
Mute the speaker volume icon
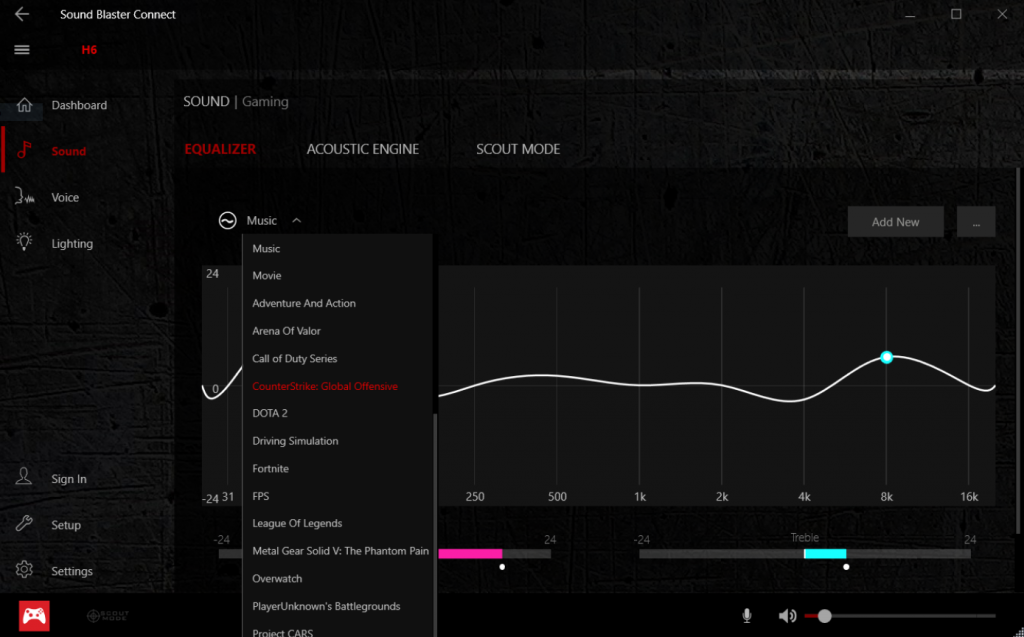pos(787,615)
